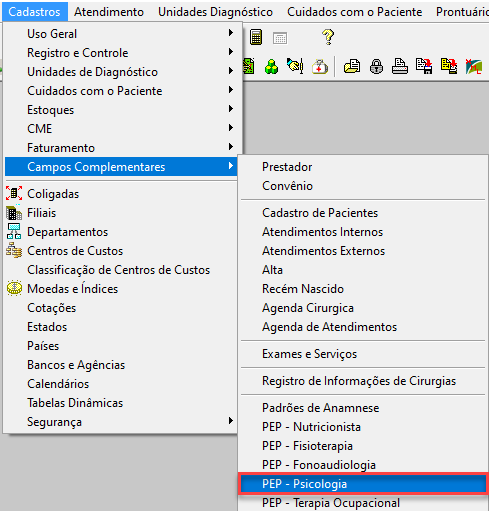Open the Prontuário menu

(462, 12)
